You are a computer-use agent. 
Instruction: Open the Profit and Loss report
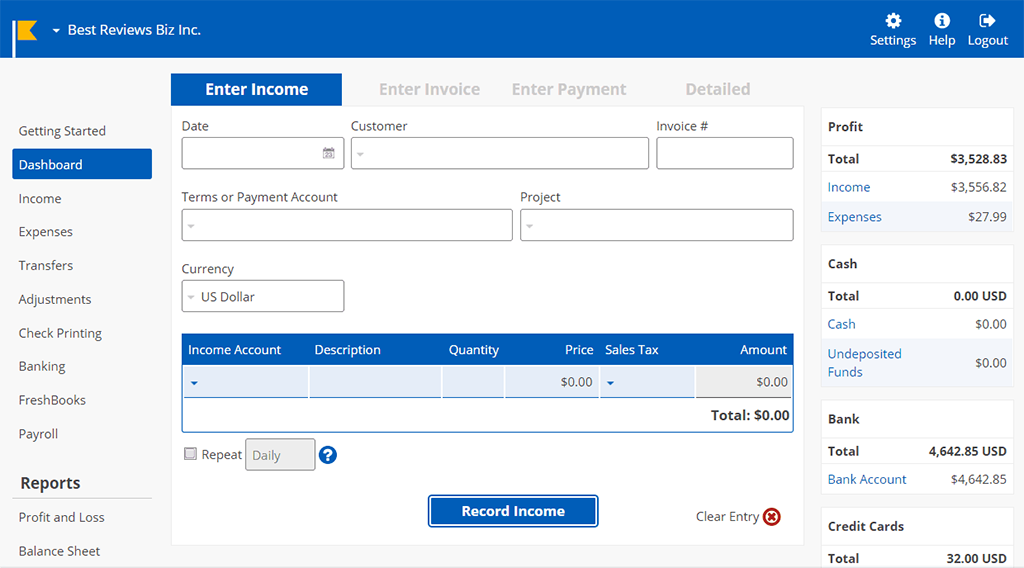(61, 517)
